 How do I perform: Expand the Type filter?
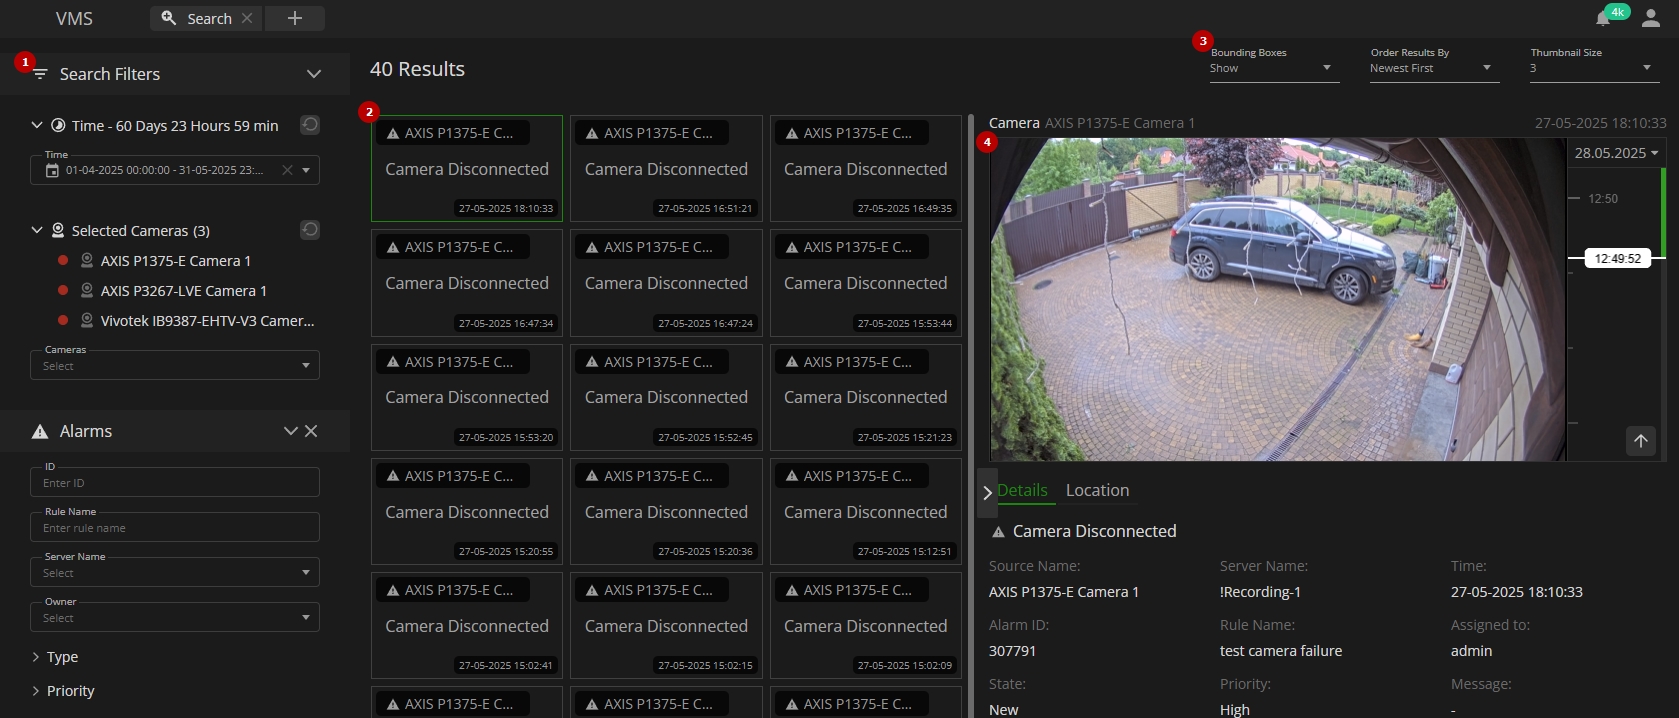tap(36, 657)
